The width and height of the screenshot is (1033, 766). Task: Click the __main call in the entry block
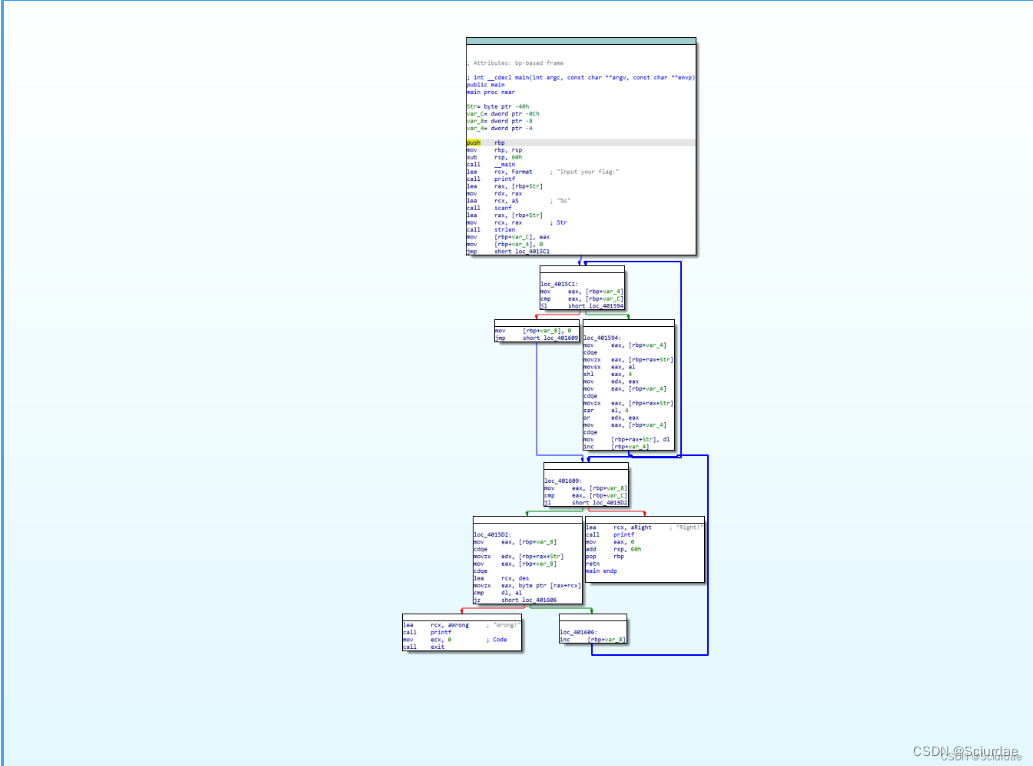point(505,164)
